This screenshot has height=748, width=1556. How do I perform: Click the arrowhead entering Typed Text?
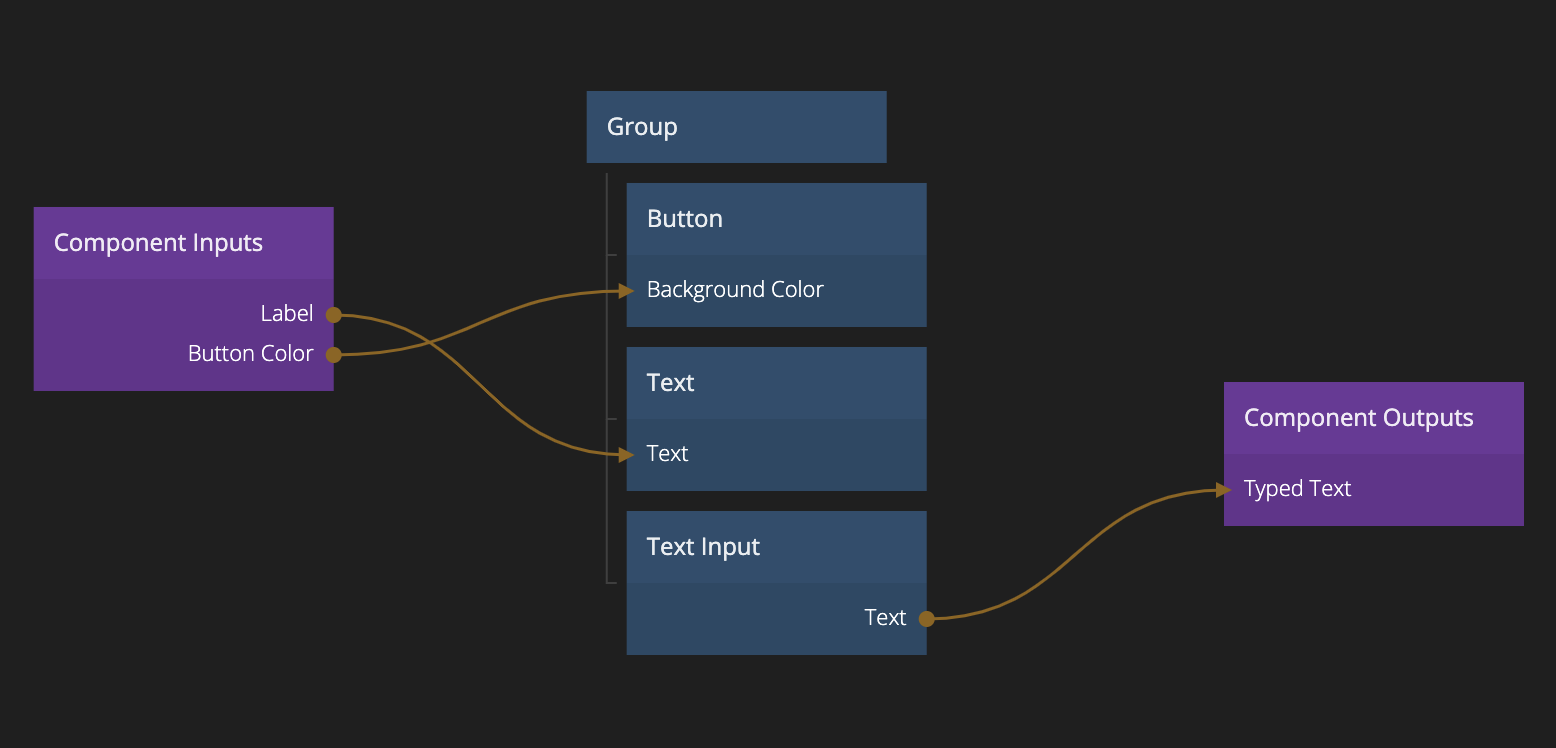coord(1223,489)
